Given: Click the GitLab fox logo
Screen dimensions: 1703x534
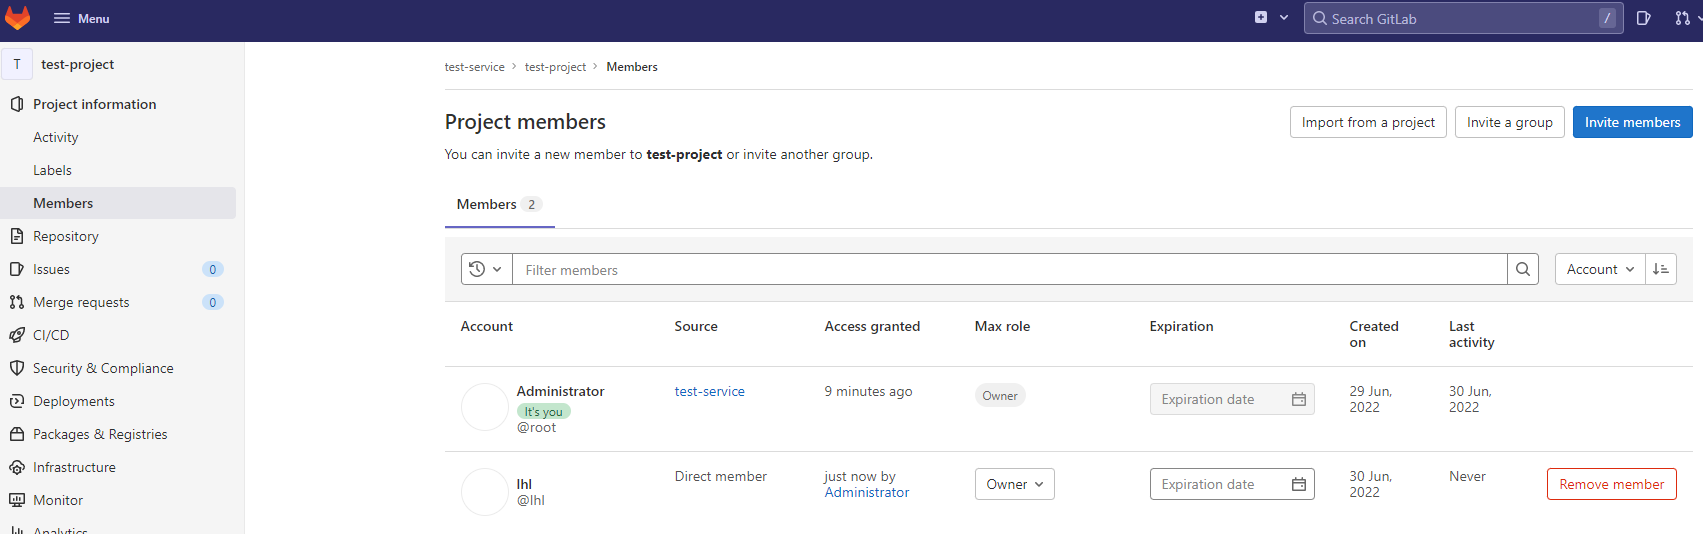Looking at the screenshot, I should pyautogui.click(x=18, y=18).
